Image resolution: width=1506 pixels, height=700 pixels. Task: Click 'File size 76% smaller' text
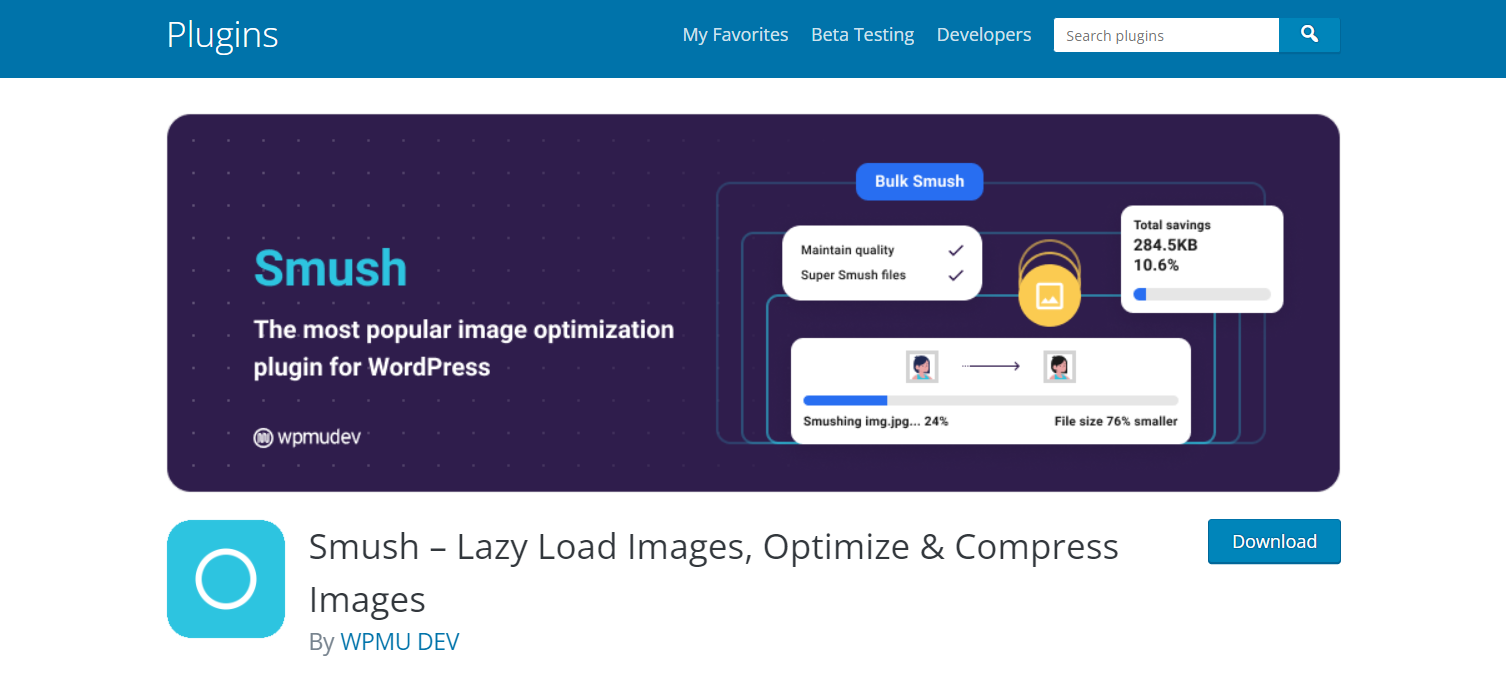click(1116, 421)
